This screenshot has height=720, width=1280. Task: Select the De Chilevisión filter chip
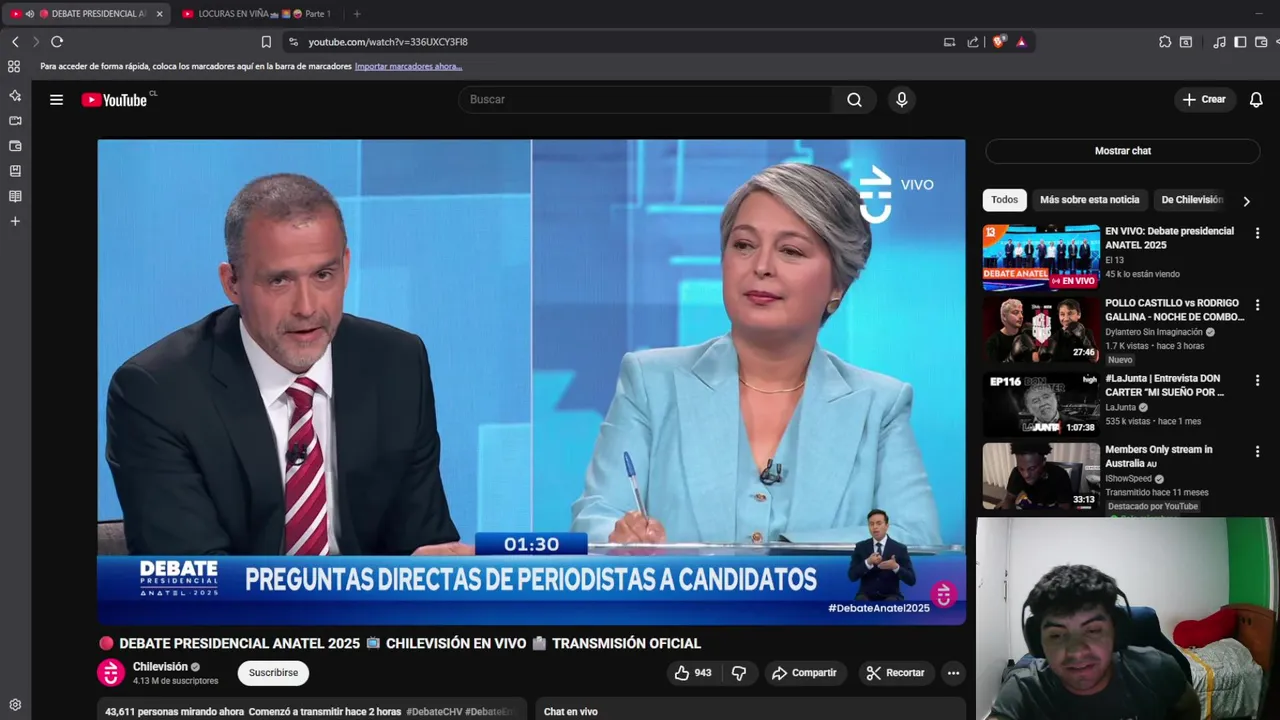coord(1191,200)
